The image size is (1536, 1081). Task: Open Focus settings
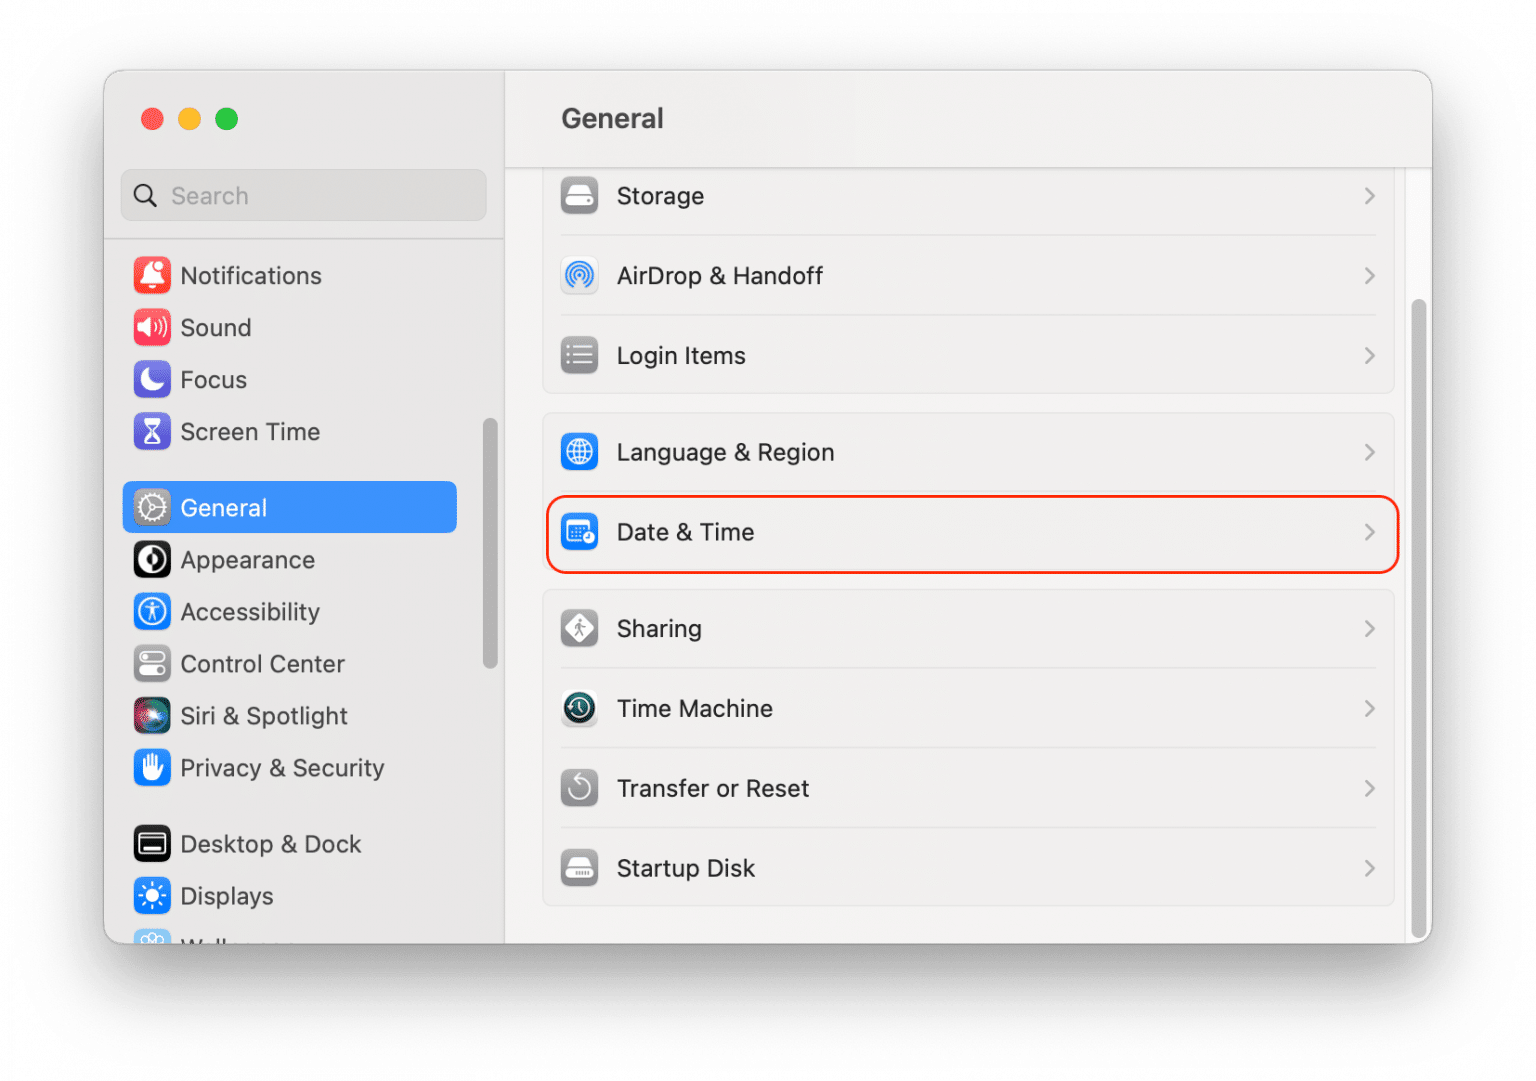[x=213, y=379]
